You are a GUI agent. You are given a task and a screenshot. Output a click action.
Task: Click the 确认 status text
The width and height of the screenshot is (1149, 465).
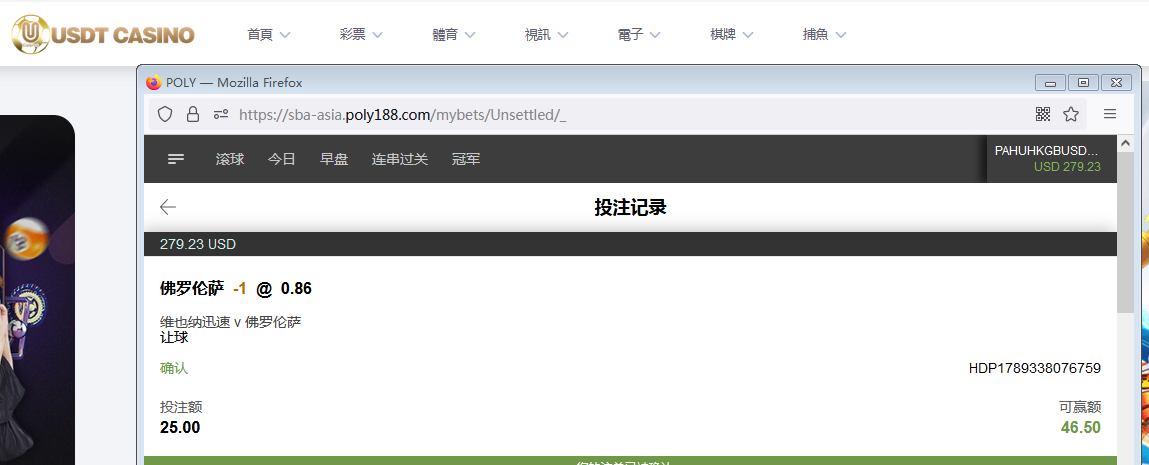pyautogui.click(x=174, y=368)
